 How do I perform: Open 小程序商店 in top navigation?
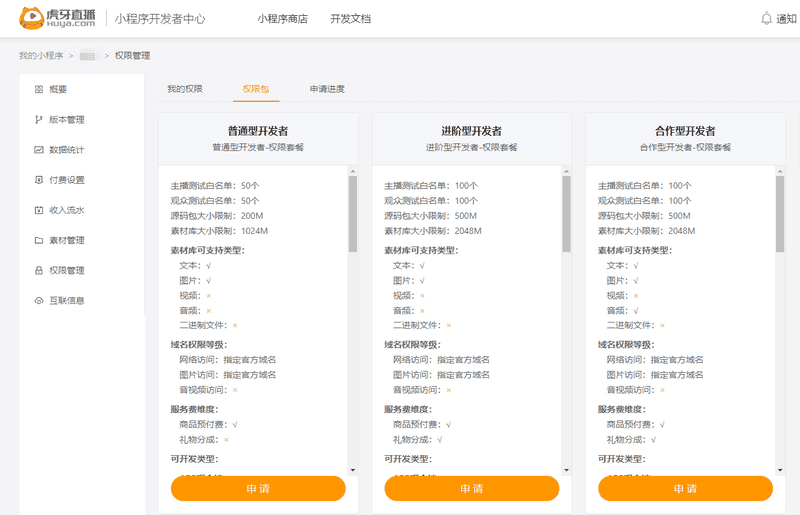(282, 19)
